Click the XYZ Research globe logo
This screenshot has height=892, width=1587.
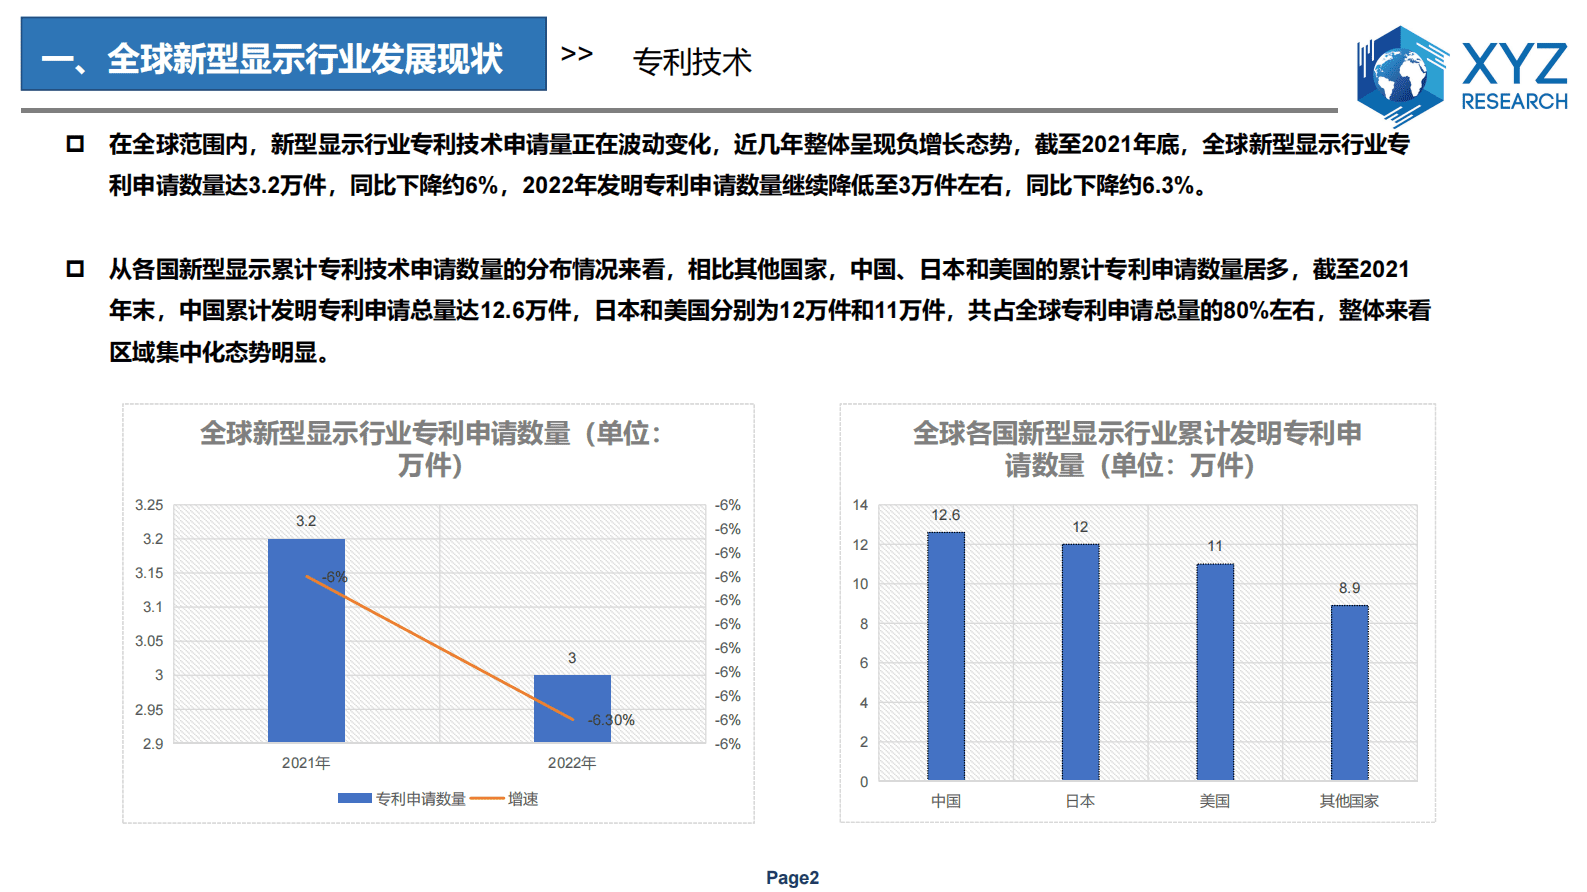1402,76
